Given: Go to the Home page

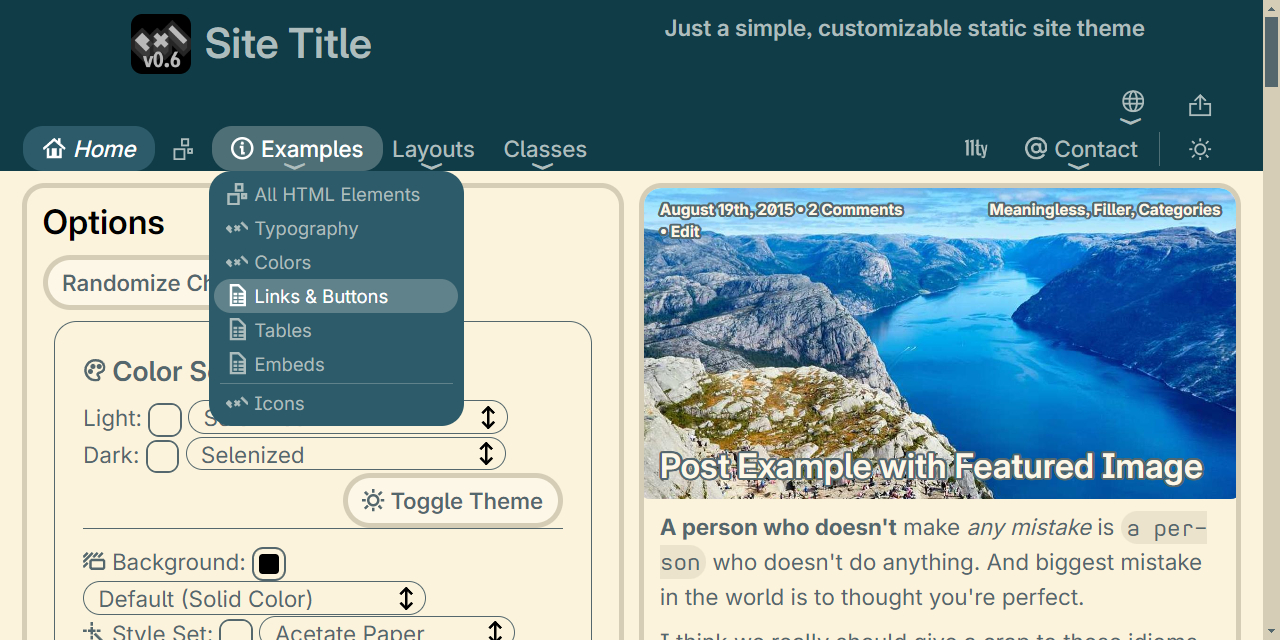Looking at the screenshot, I should click(x=89, y=149).
